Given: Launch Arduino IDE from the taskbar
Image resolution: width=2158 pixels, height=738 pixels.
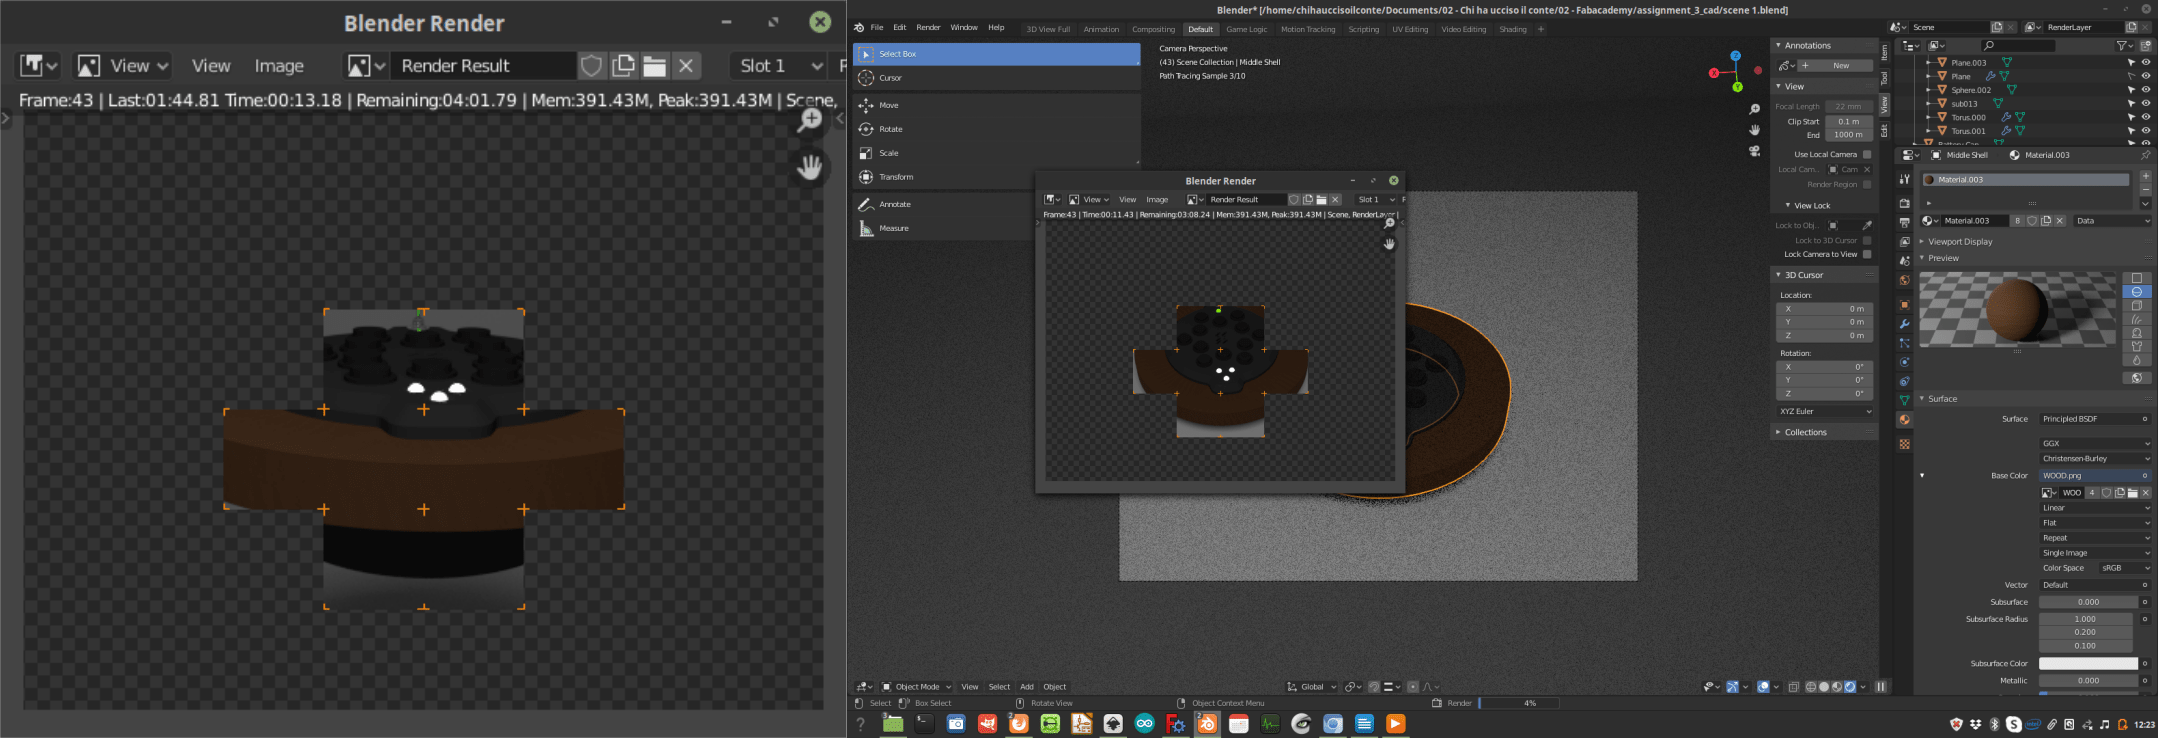Looking at the screenshot, I should click(x=1145, y=723).
